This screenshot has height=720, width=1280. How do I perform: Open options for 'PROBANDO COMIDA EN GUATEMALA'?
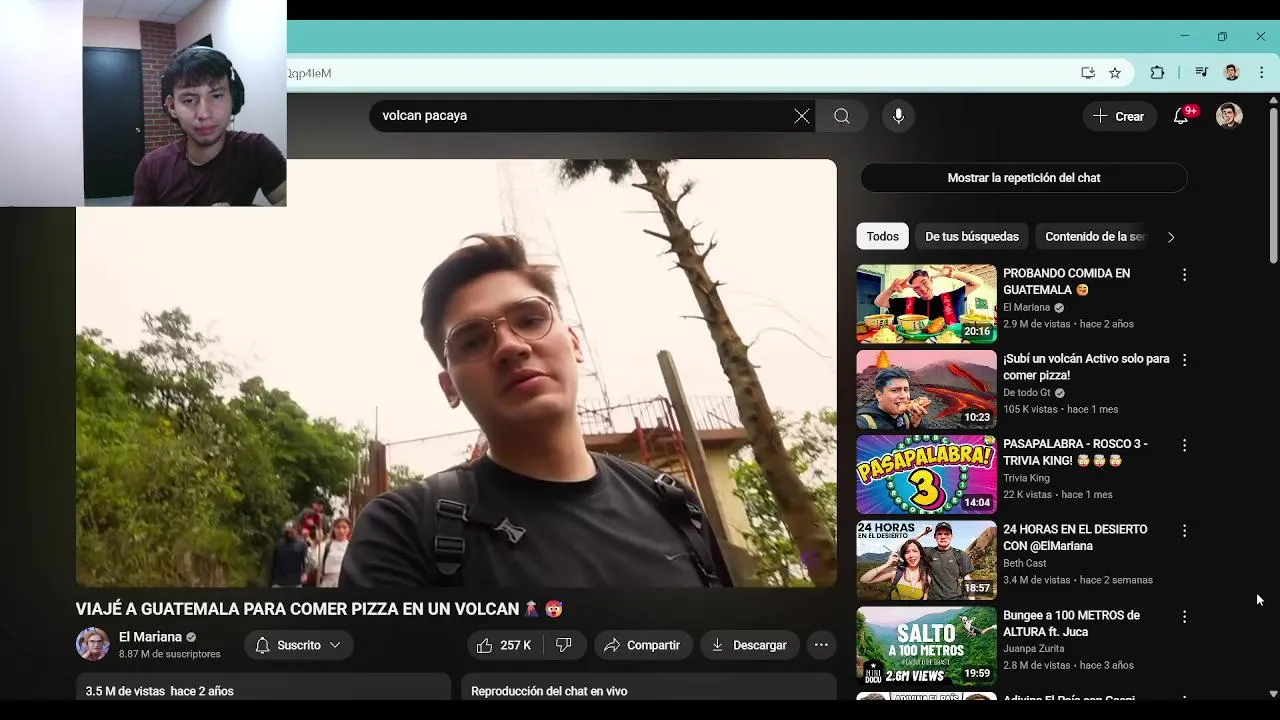pos(1184,274)
